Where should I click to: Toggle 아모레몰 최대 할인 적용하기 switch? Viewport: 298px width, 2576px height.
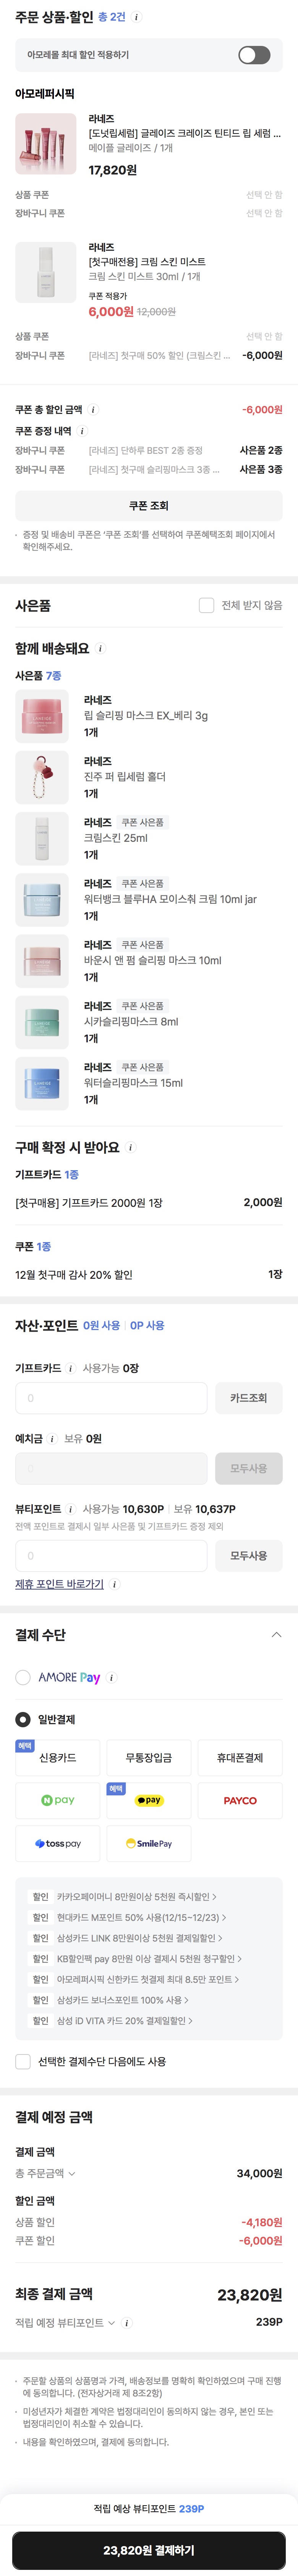tap(254, 55)
